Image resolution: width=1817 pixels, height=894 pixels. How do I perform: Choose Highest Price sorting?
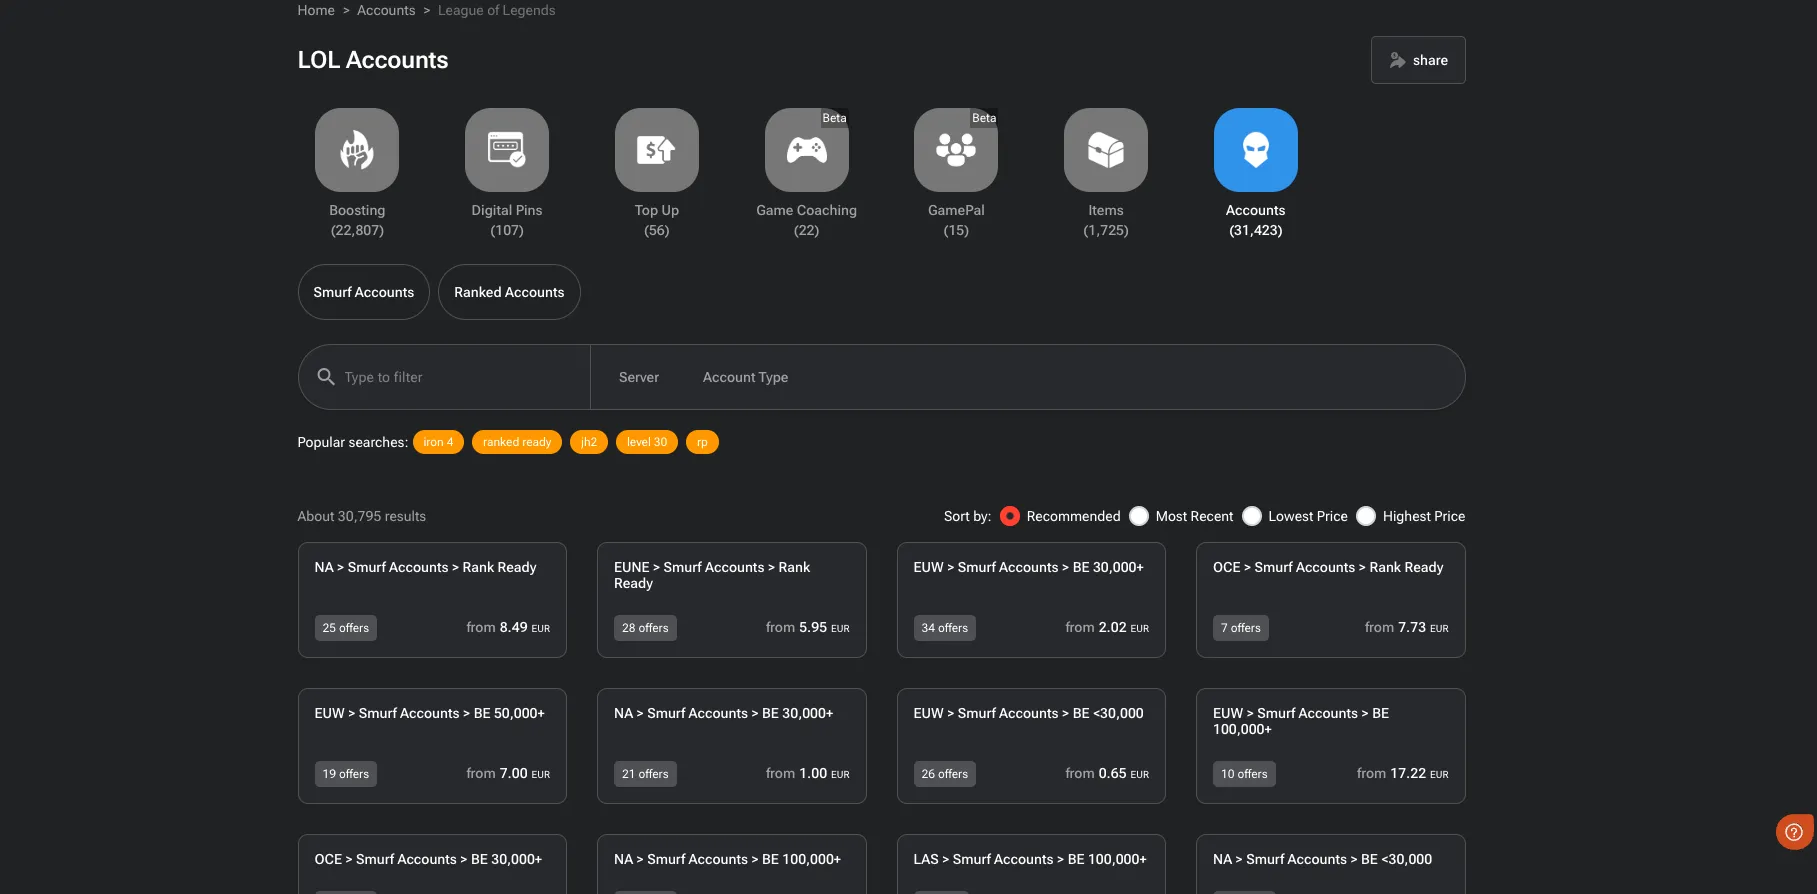tap(1366, 516)
